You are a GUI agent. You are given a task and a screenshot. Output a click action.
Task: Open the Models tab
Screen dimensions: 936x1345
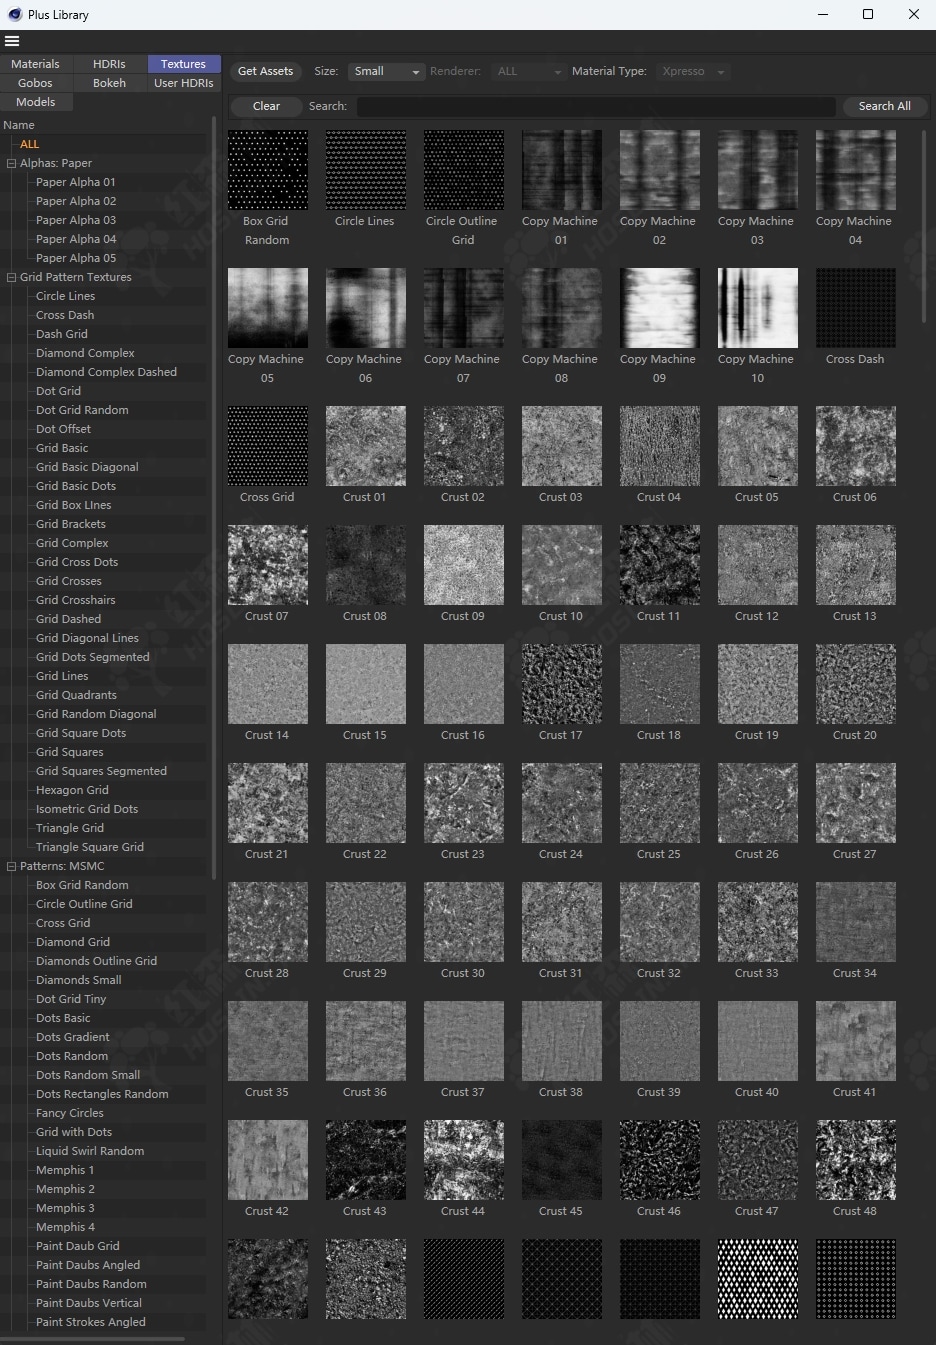[x=35, y=102]
